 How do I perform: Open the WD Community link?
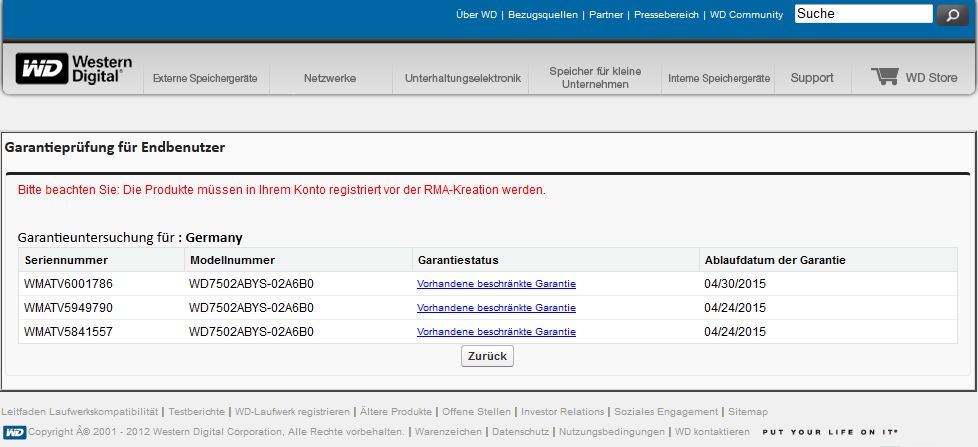pos(746,15)
